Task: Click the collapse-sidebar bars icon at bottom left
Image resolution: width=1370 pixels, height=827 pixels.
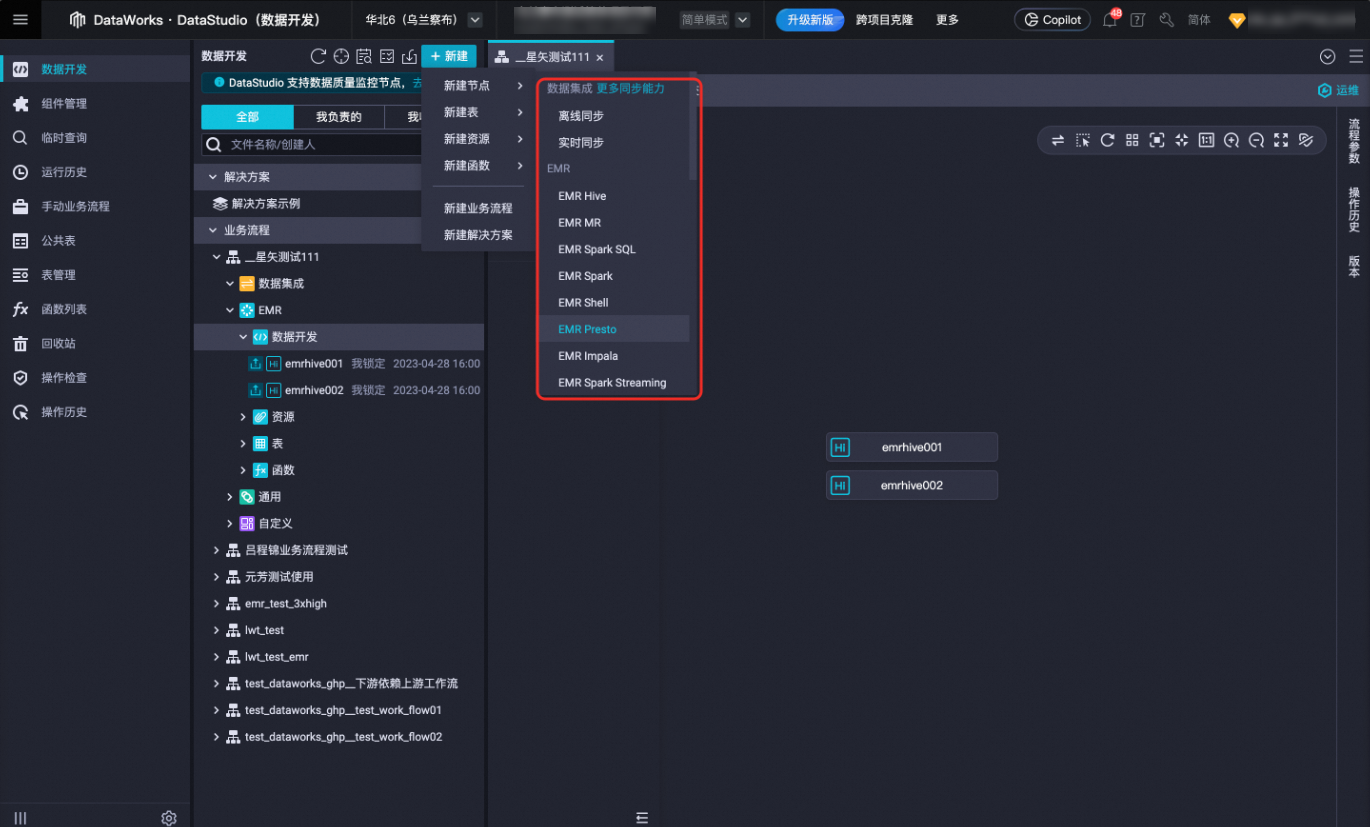Action: (20, 817)
